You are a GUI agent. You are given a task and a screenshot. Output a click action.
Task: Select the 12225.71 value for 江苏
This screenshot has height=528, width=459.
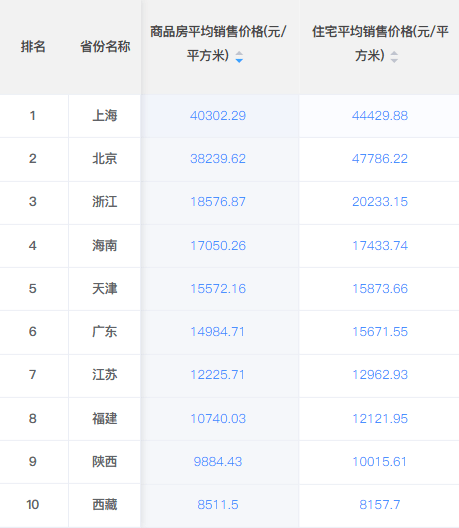pos(218,375)
